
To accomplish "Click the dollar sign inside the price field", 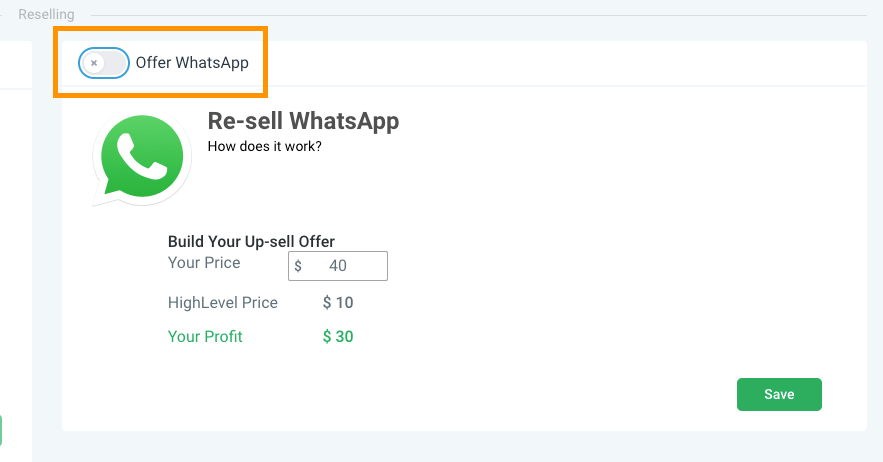I will pyautogui.click(x=298, y=267).
